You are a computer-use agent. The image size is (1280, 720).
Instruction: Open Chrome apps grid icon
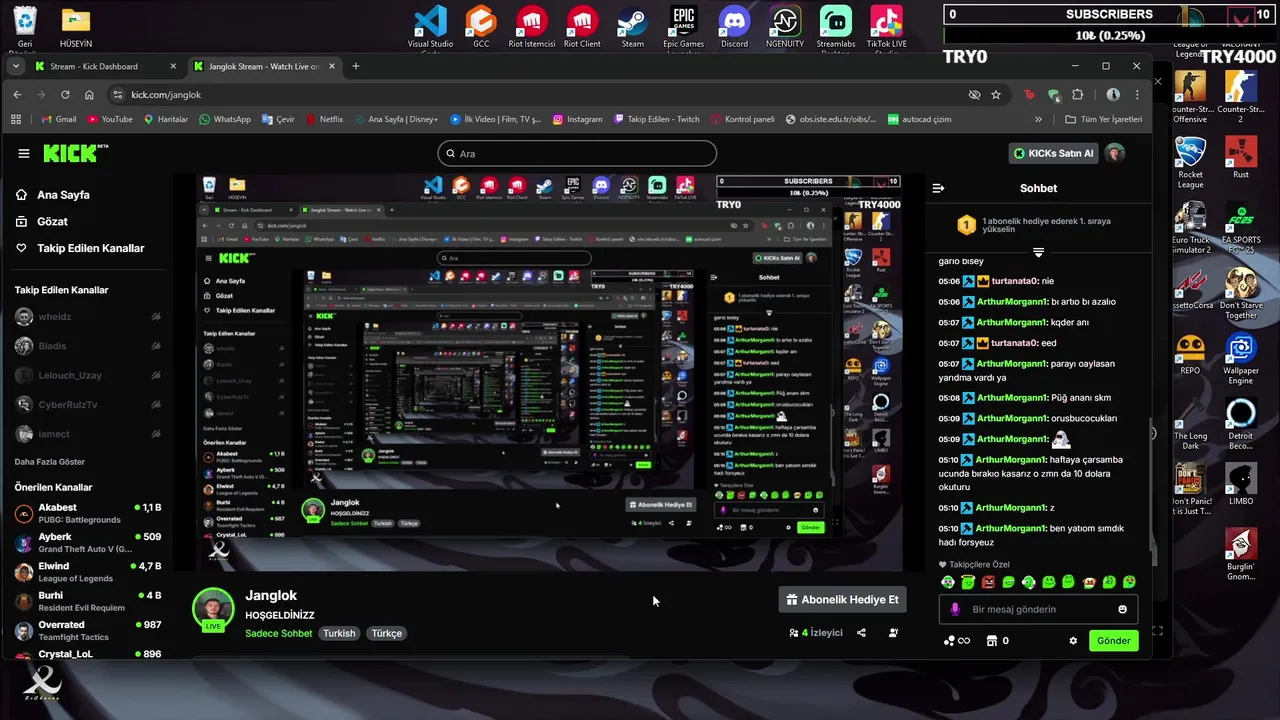[16, 119]
